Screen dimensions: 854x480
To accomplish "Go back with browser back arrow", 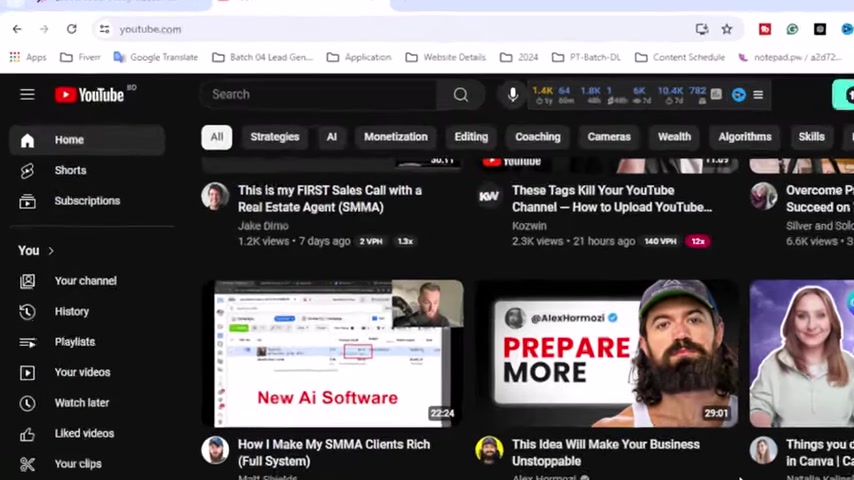I will point(17,29).
